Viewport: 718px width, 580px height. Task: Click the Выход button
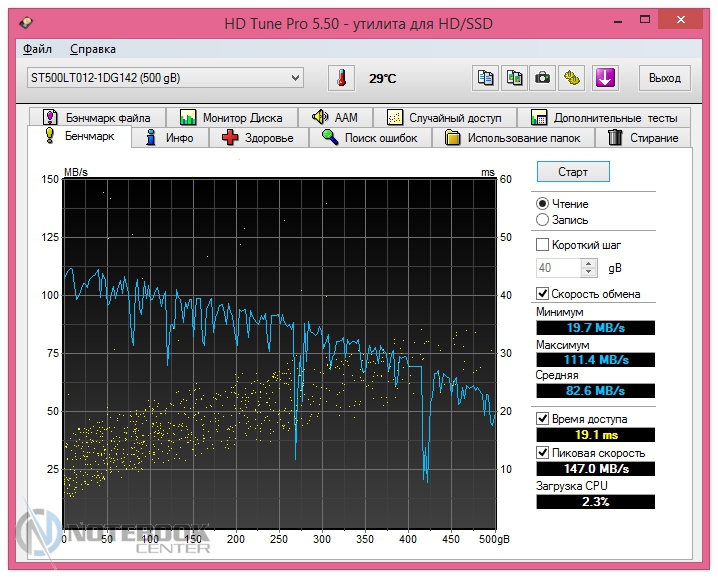(664, 78)
